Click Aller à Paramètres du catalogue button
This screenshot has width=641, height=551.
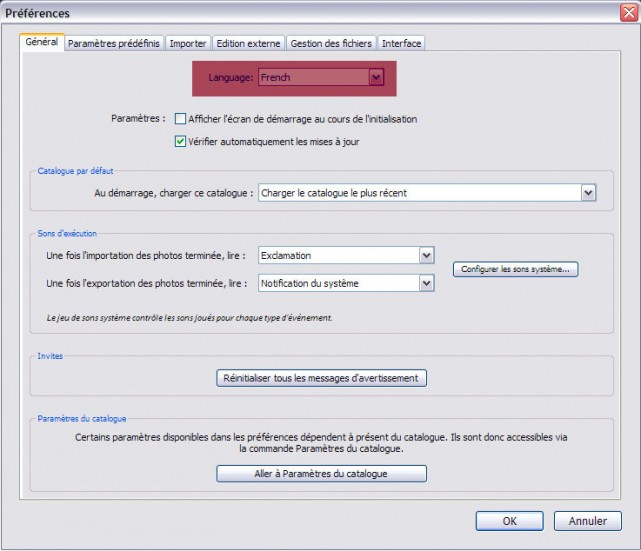click(x=321, y=474)
